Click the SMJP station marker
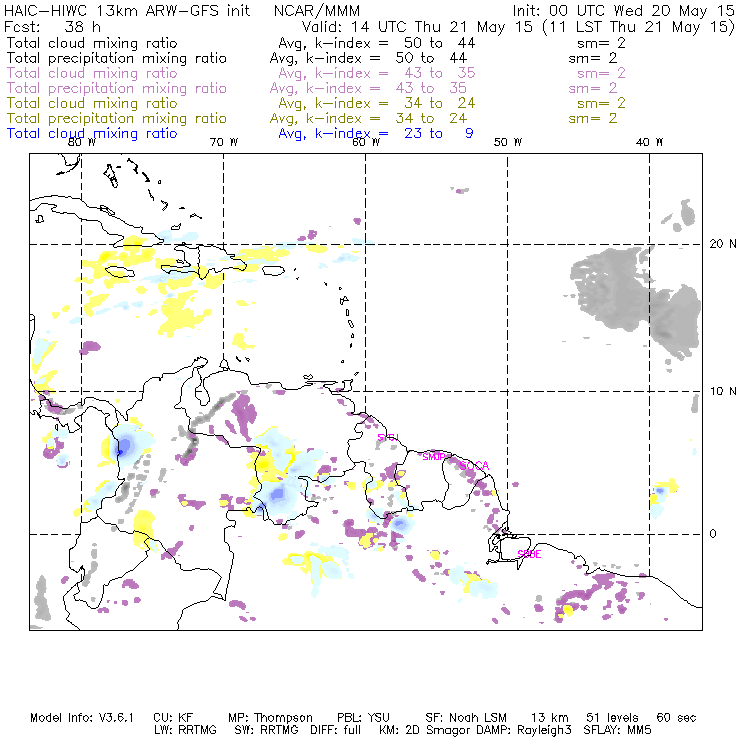This screenshot has height=740, width=740. pos(434,457)
